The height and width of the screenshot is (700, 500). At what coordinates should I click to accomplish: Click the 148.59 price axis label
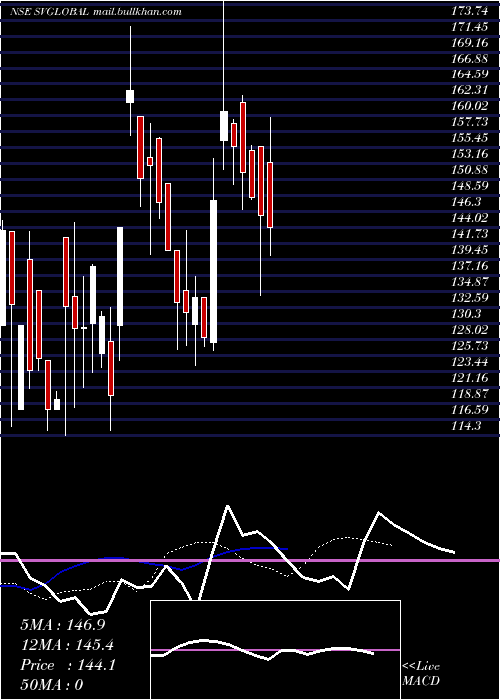point(470,186)
